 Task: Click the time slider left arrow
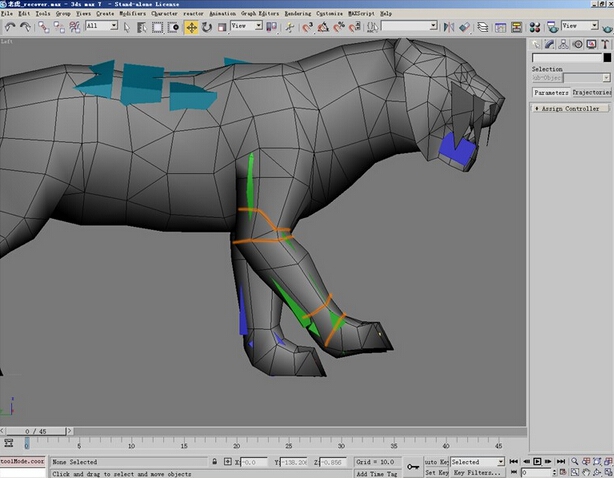coord(2,431)
